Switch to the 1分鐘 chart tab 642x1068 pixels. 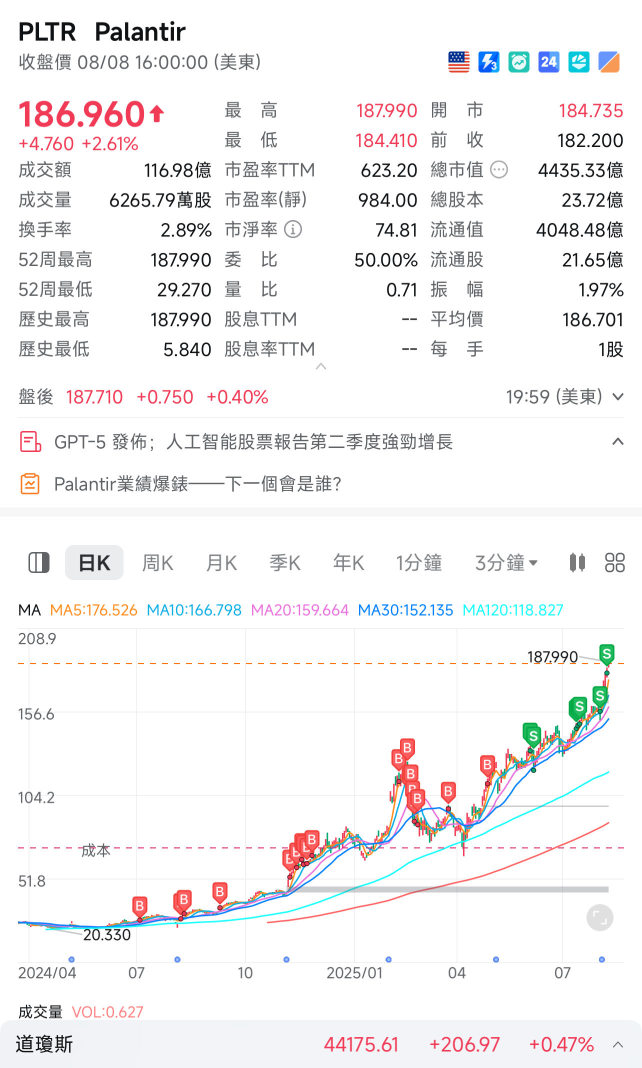pos(419,563)
